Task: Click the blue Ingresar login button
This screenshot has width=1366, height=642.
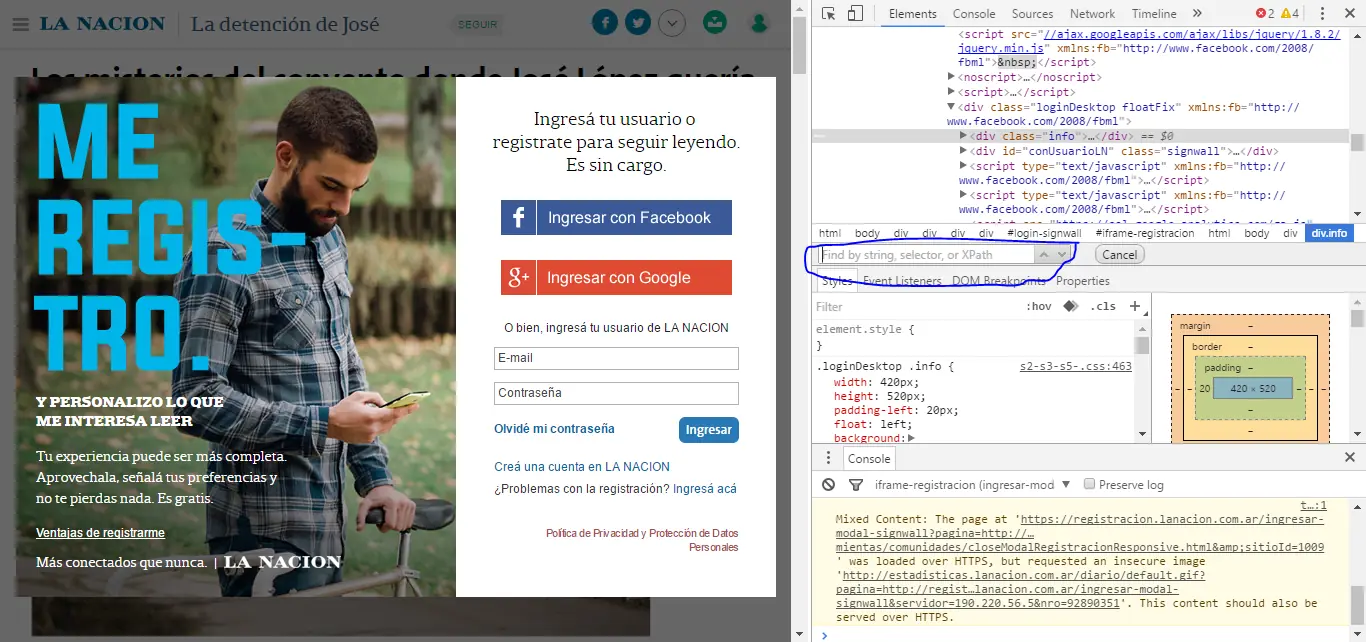Action: (709, 430)
